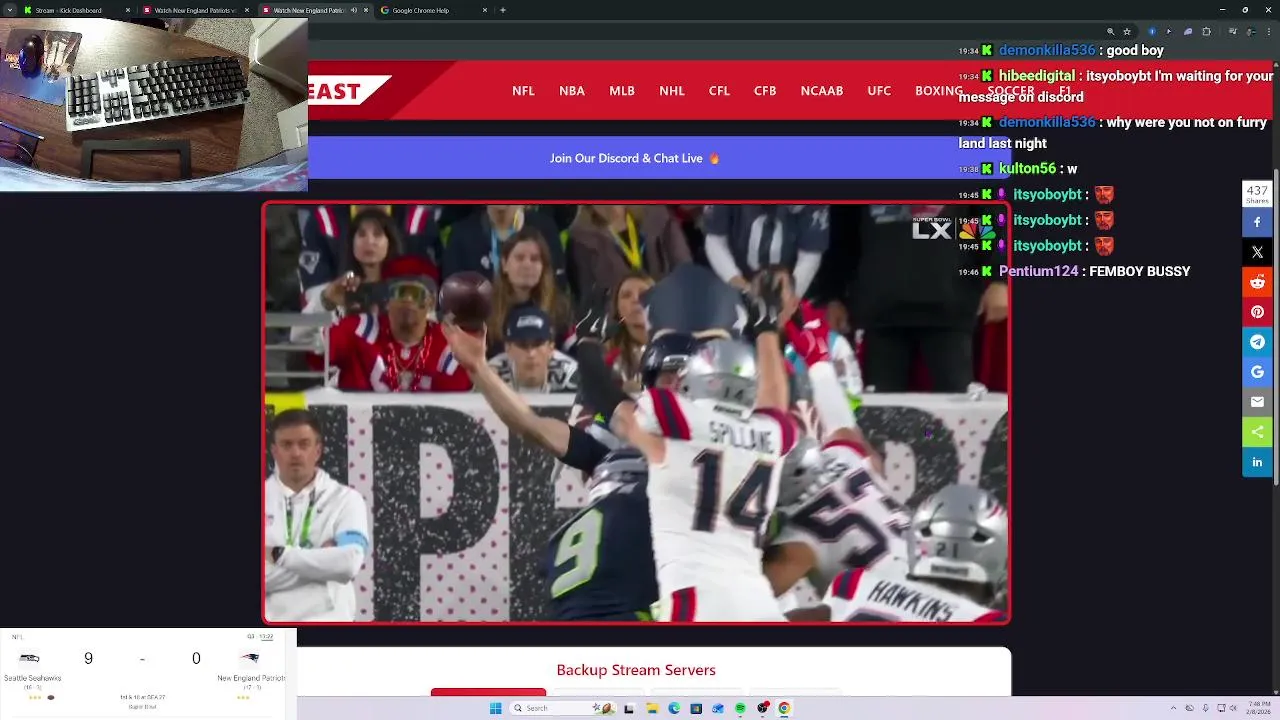Click New England Patriots name in scoreboard
The image size is (1280, 720).
pyautogui.click(x=251, y=678)
